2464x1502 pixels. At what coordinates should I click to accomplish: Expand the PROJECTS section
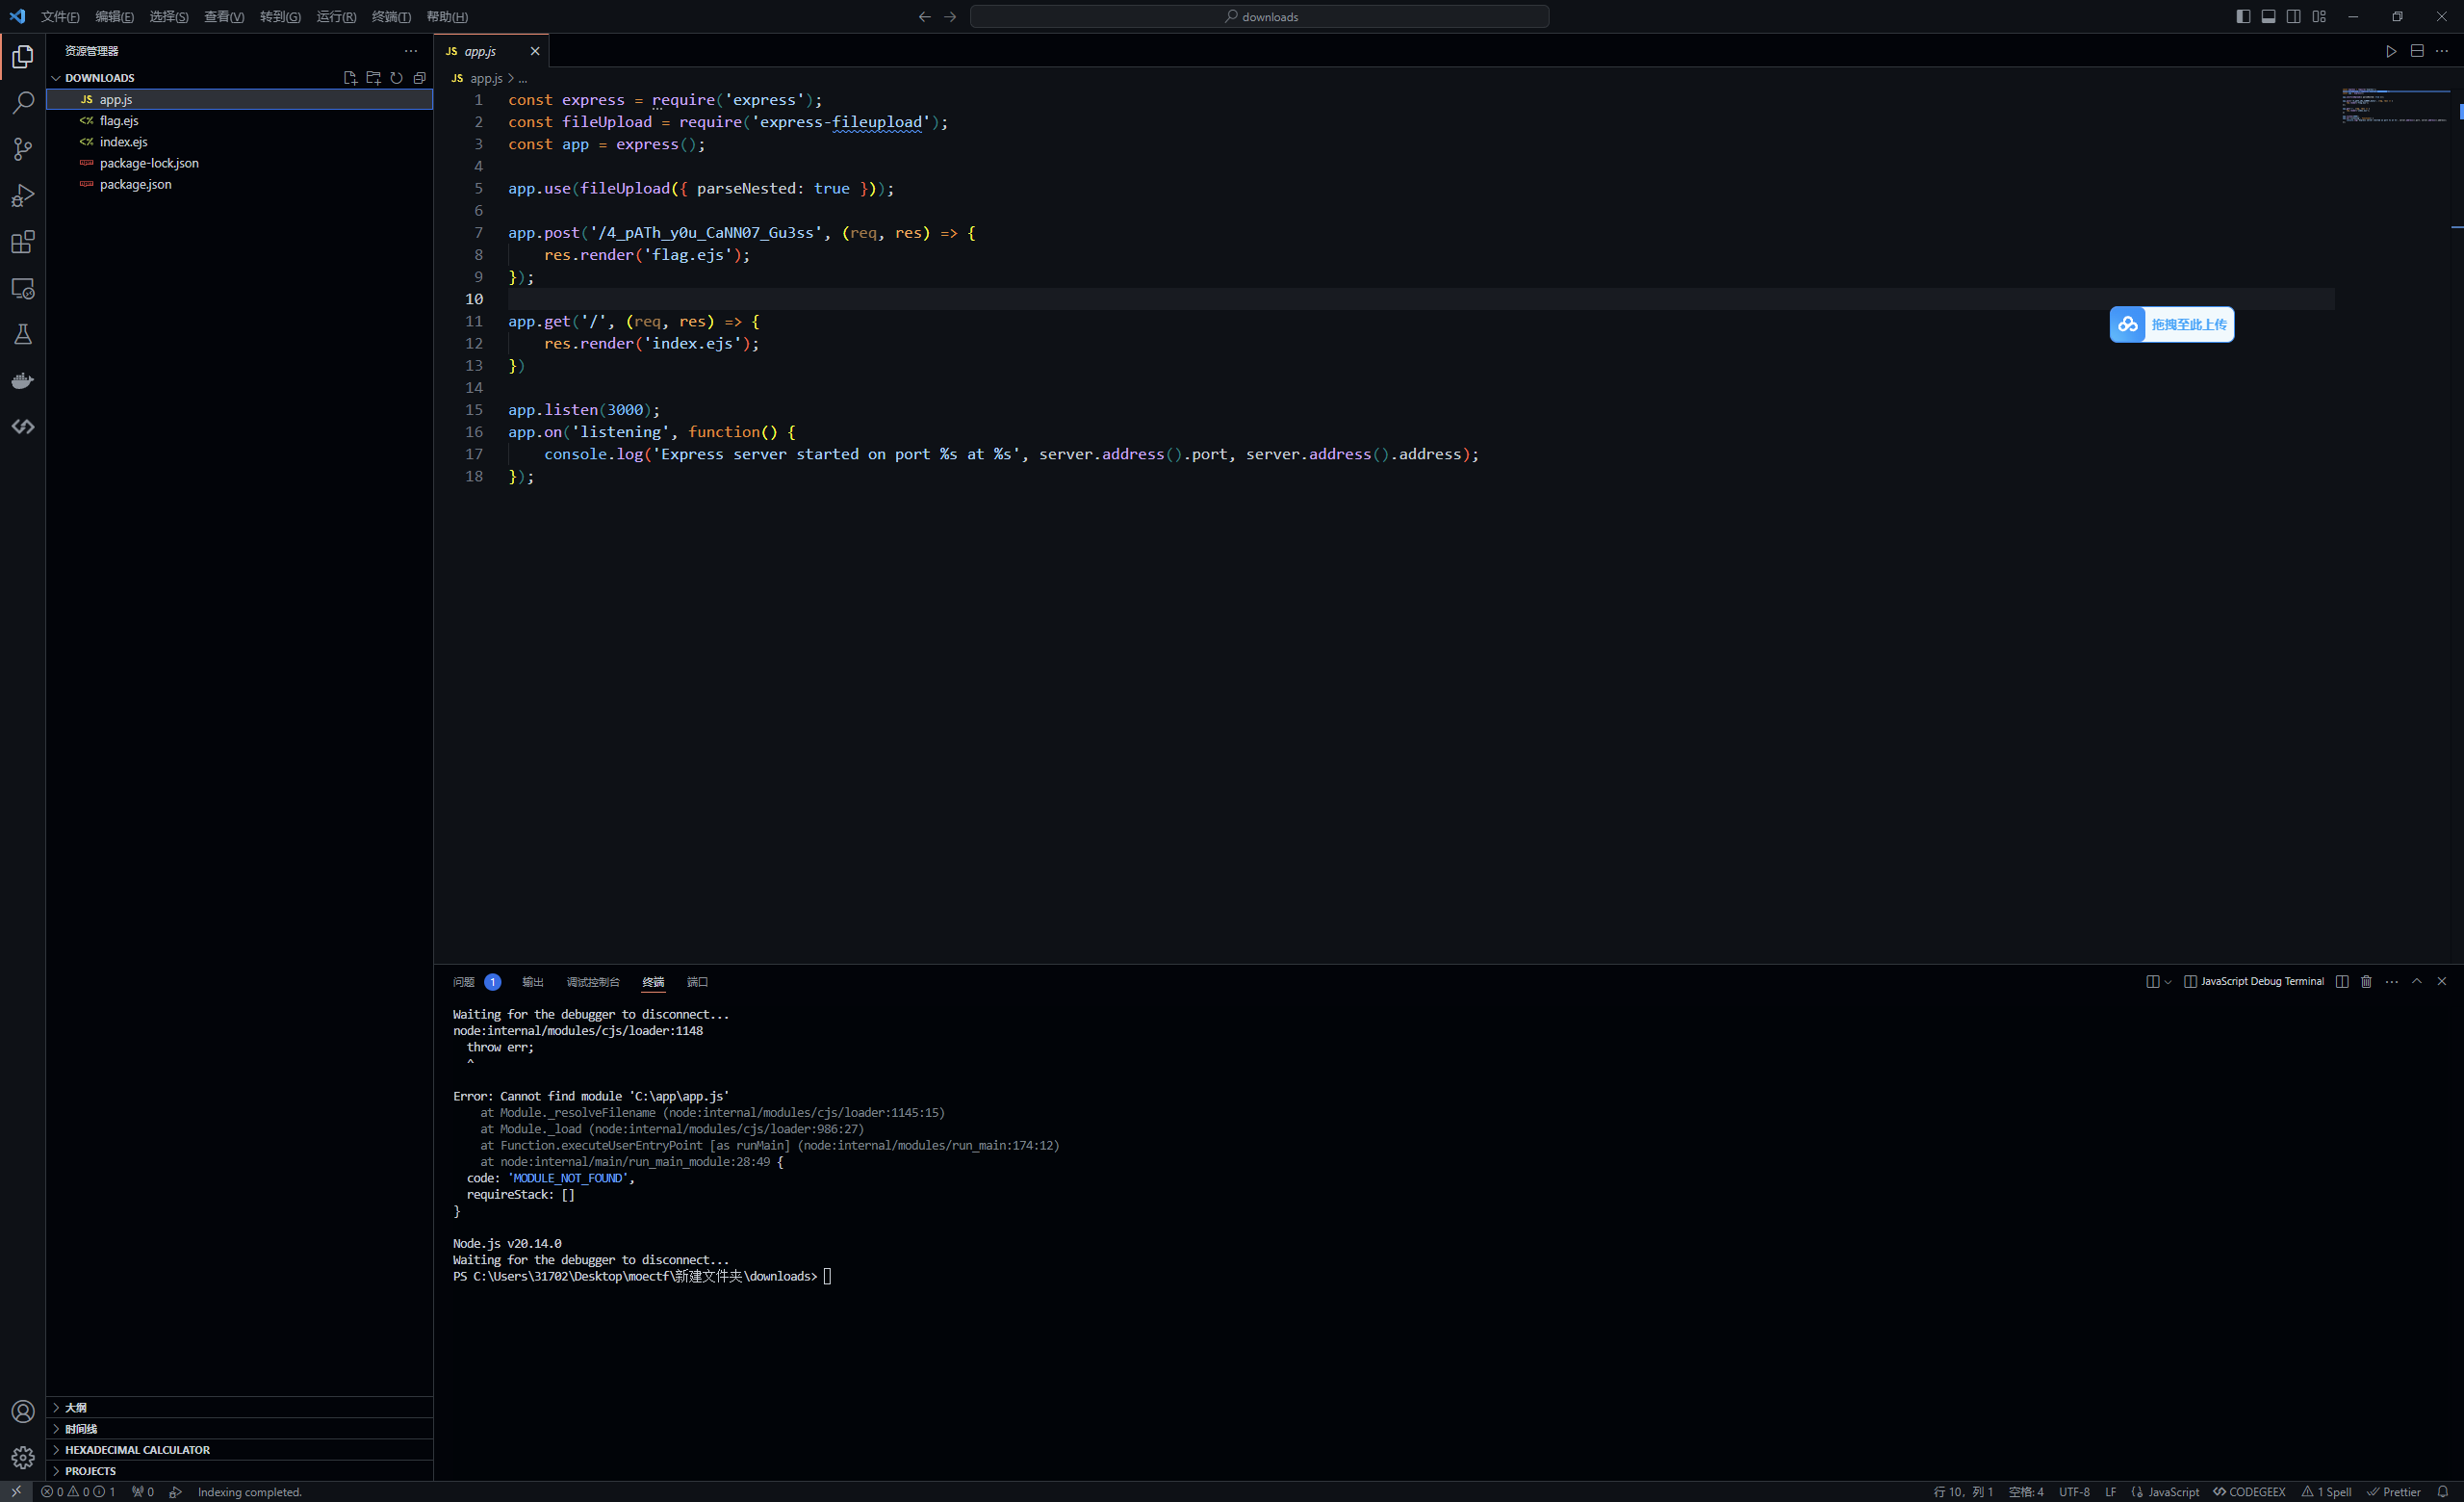point(240,1470)
